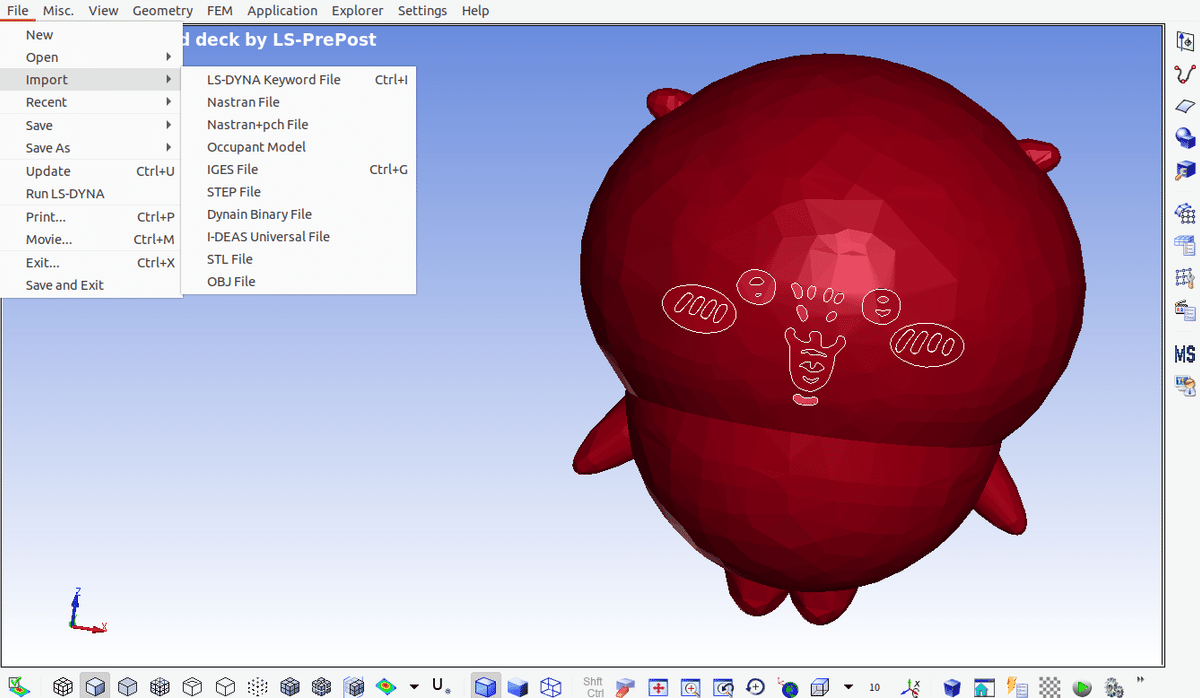This screenshot has height=698, width=1200.
Task: Expand the Save As submenu
Action: pyautogui.click(x=91, y=148)
